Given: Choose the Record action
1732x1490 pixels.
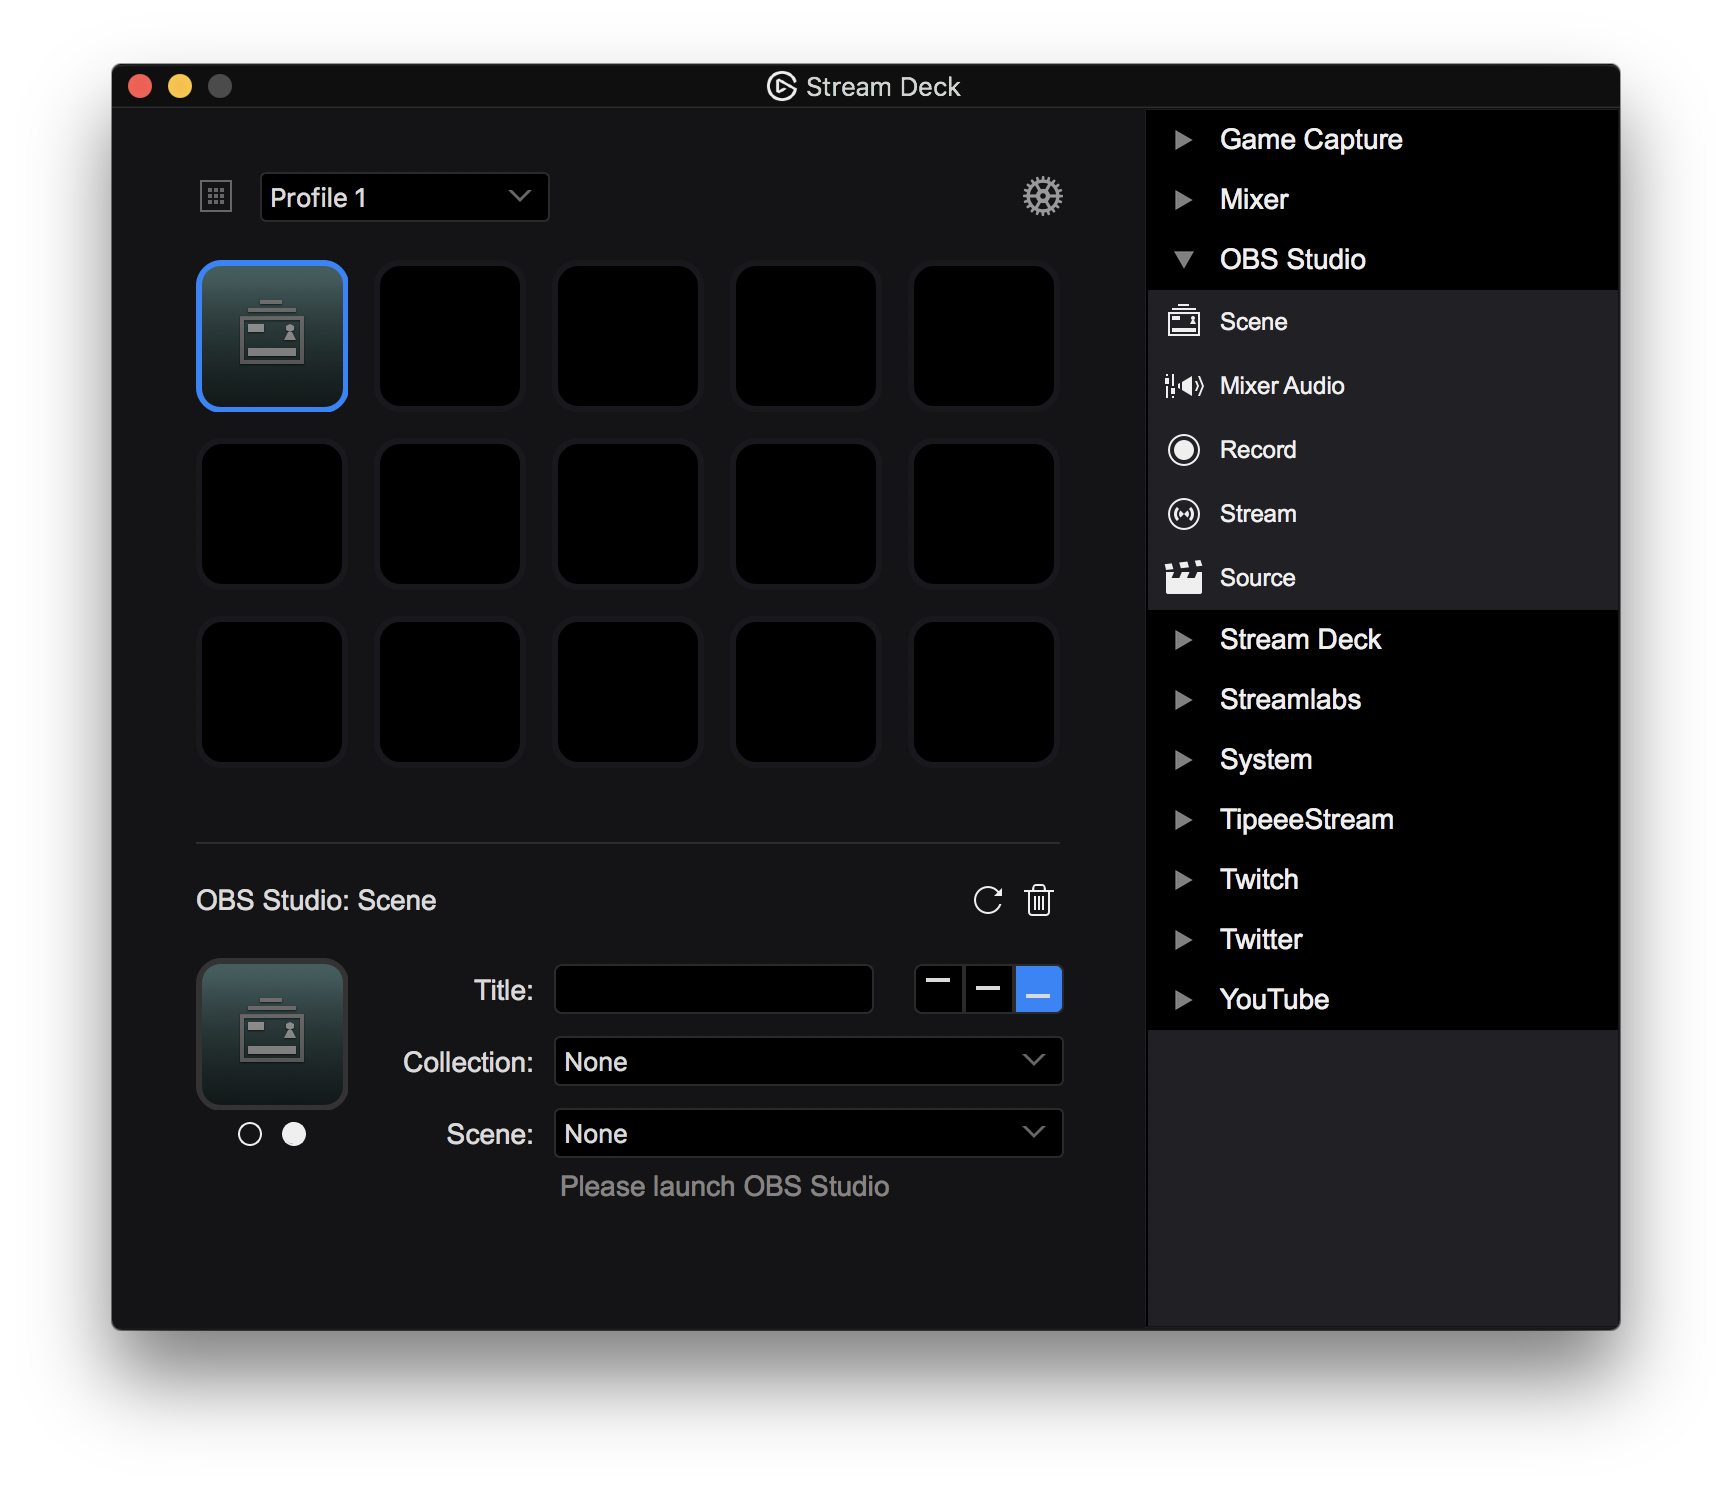Looking at the screenshot, I should tap(1257, 450).
